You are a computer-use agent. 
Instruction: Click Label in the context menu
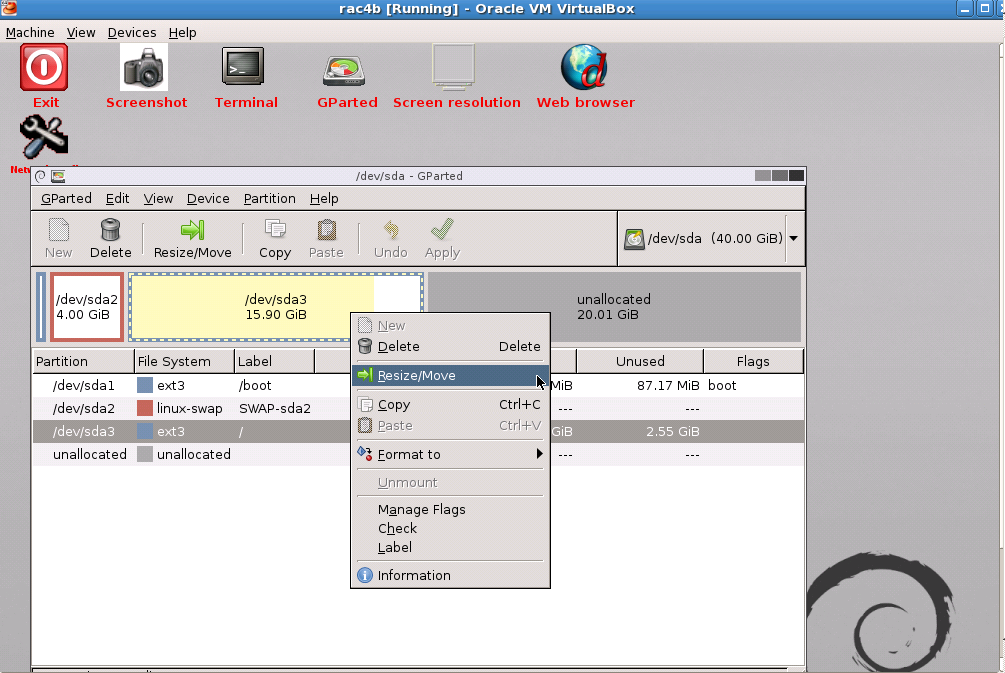pos(394,547)
